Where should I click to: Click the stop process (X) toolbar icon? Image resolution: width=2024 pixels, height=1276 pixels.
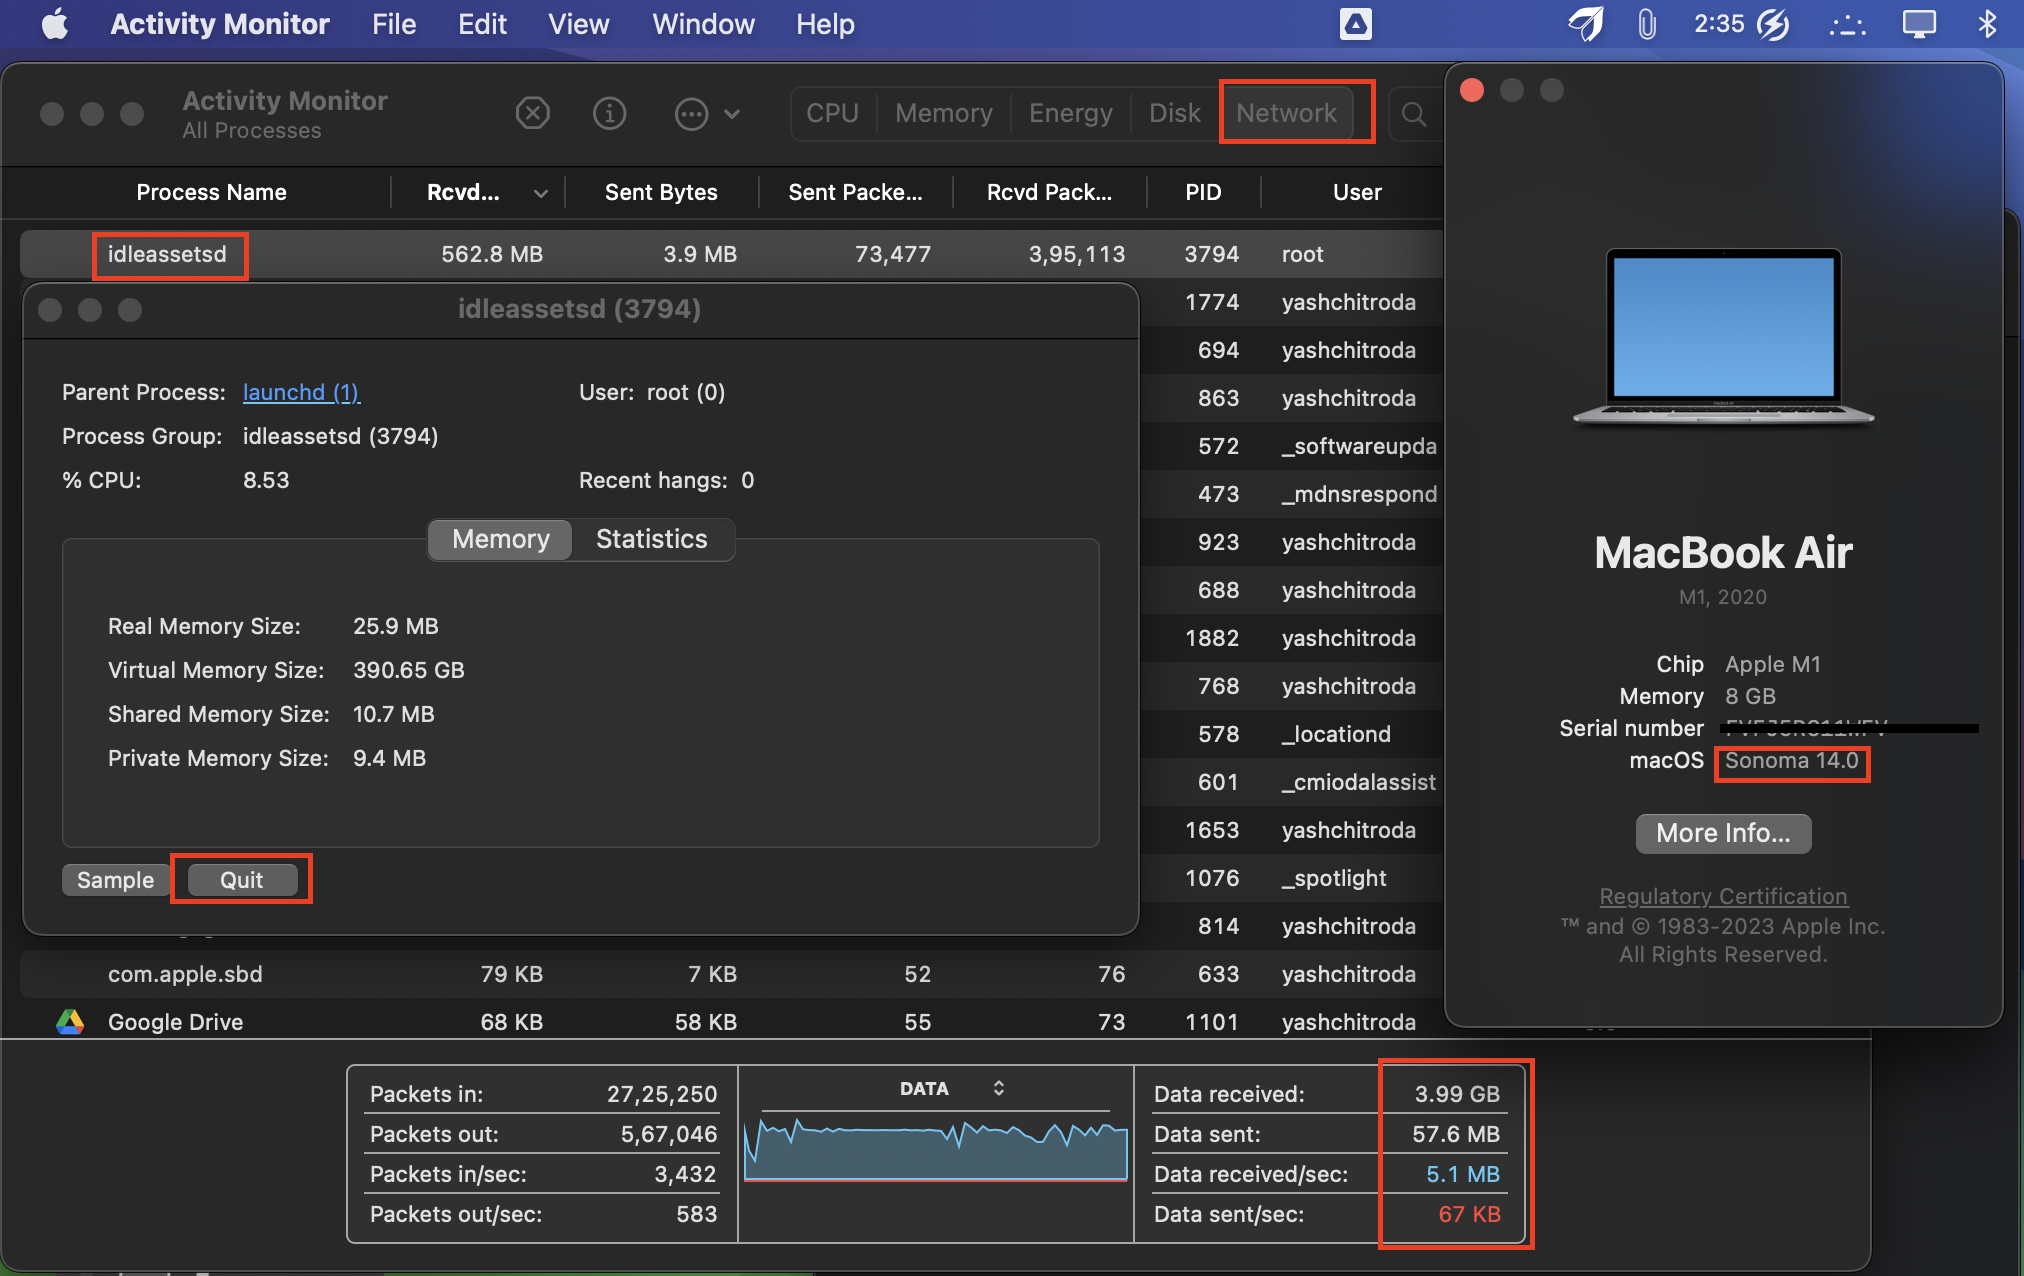pos(533,113)
